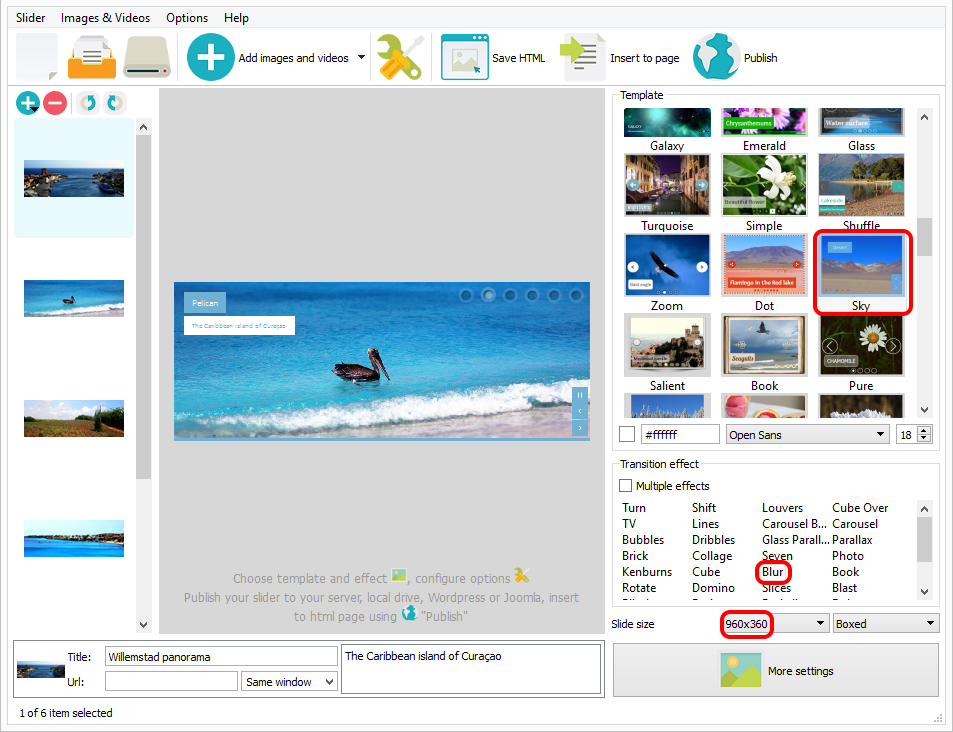Select the Domino transition effect
The image size is (953, 732).
(713, 588)
